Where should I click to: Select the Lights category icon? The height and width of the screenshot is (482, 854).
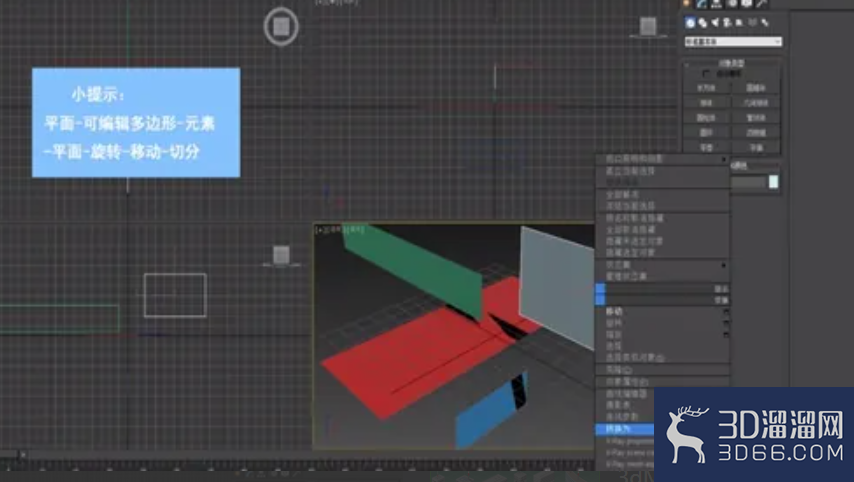(715, 22)
